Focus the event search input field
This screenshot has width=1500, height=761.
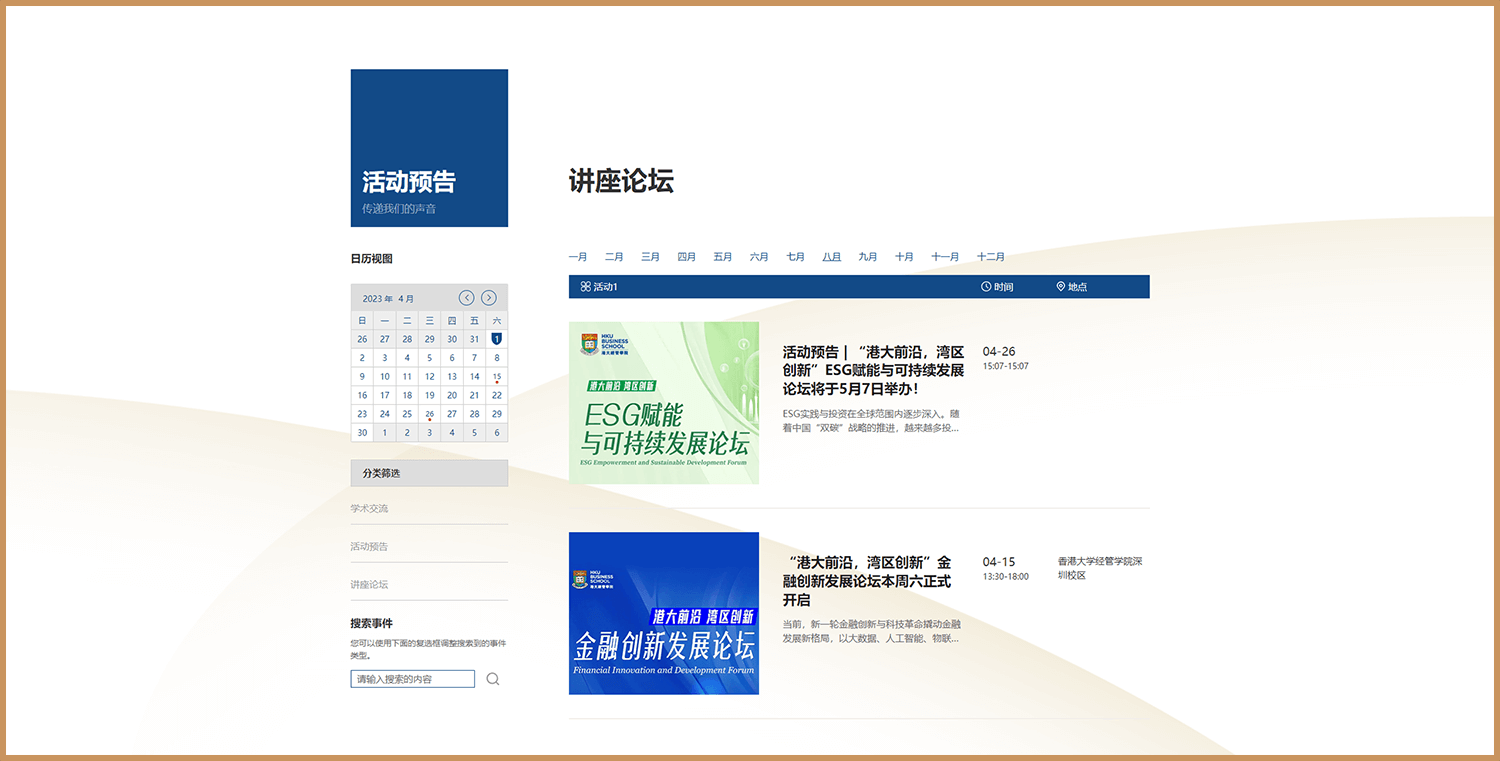click(x=412, y=679)
